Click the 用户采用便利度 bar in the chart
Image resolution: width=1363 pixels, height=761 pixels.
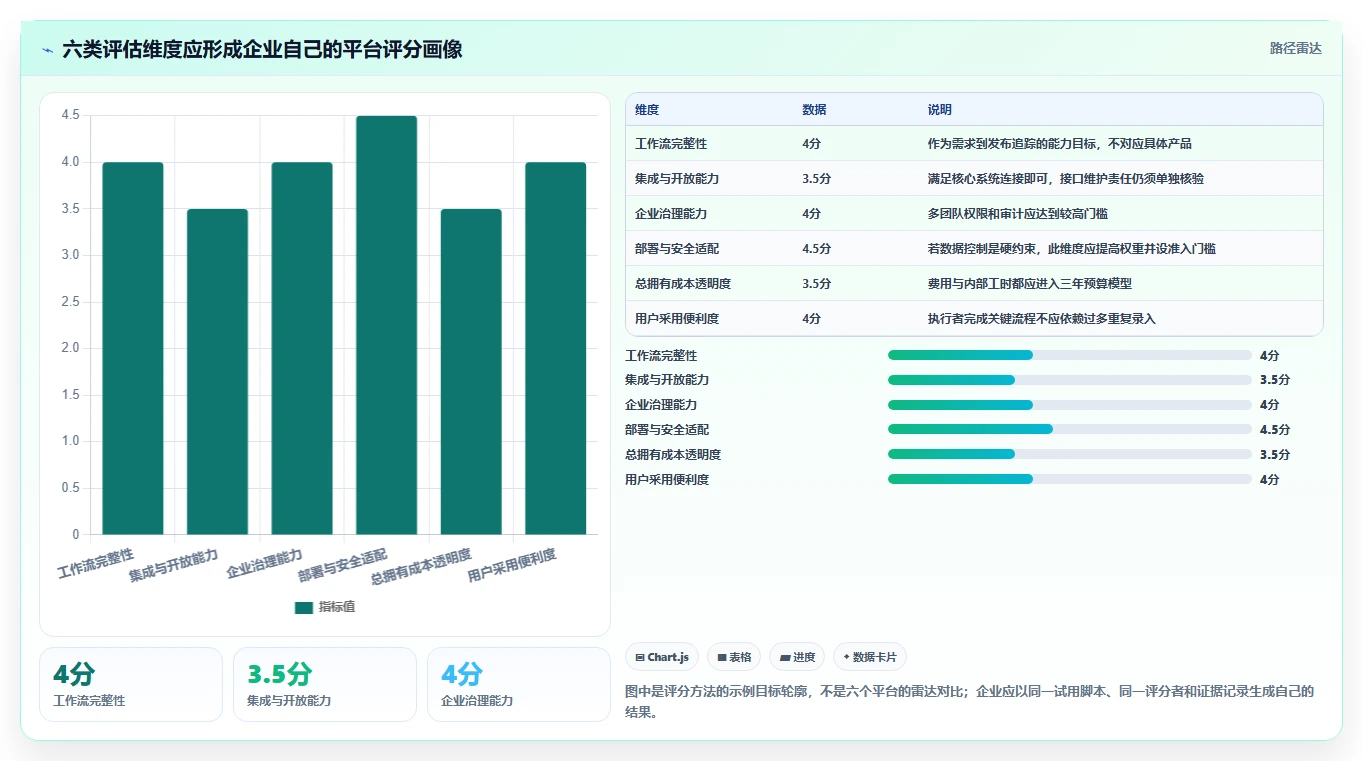pyautogui.click(x=556, y=348)
